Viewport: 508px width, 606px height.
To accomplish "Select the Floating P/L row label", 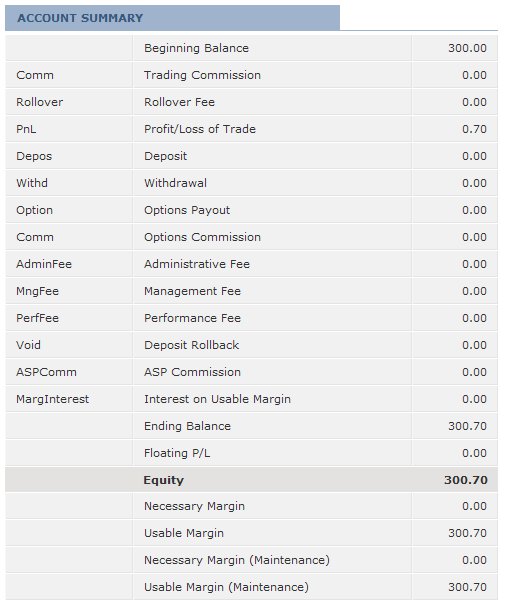I will pyautogui.click(x=177, y=453).
